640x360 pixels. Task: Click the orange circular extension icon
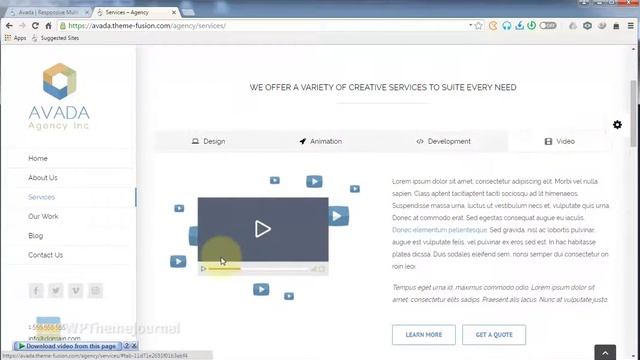point(493,26)
